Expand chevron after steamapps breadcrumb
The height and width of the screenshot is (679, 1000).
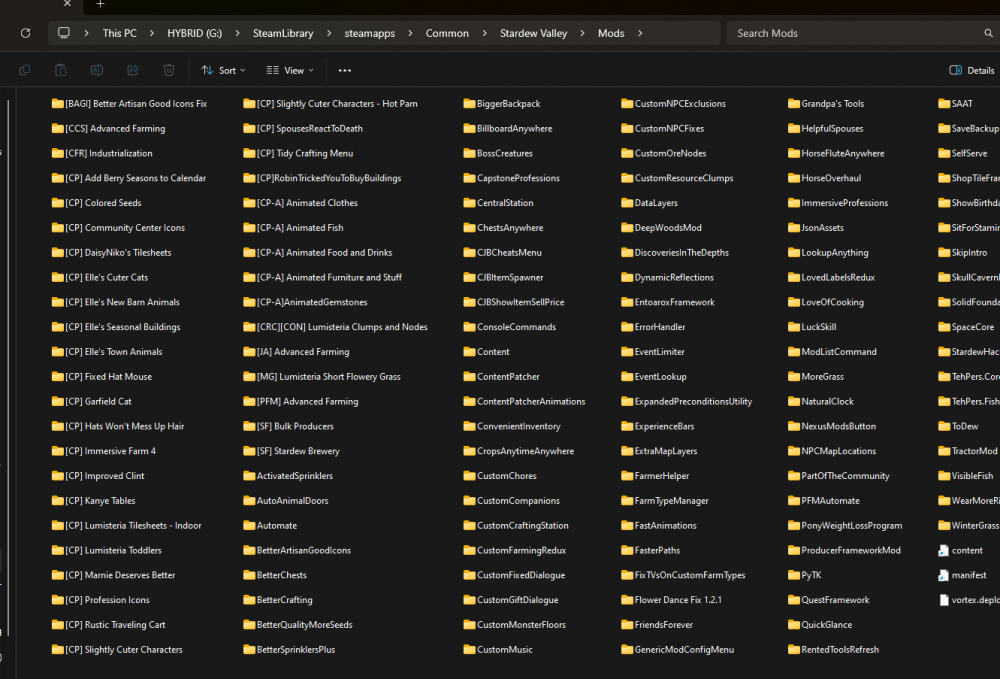click(x=410, y=33)
